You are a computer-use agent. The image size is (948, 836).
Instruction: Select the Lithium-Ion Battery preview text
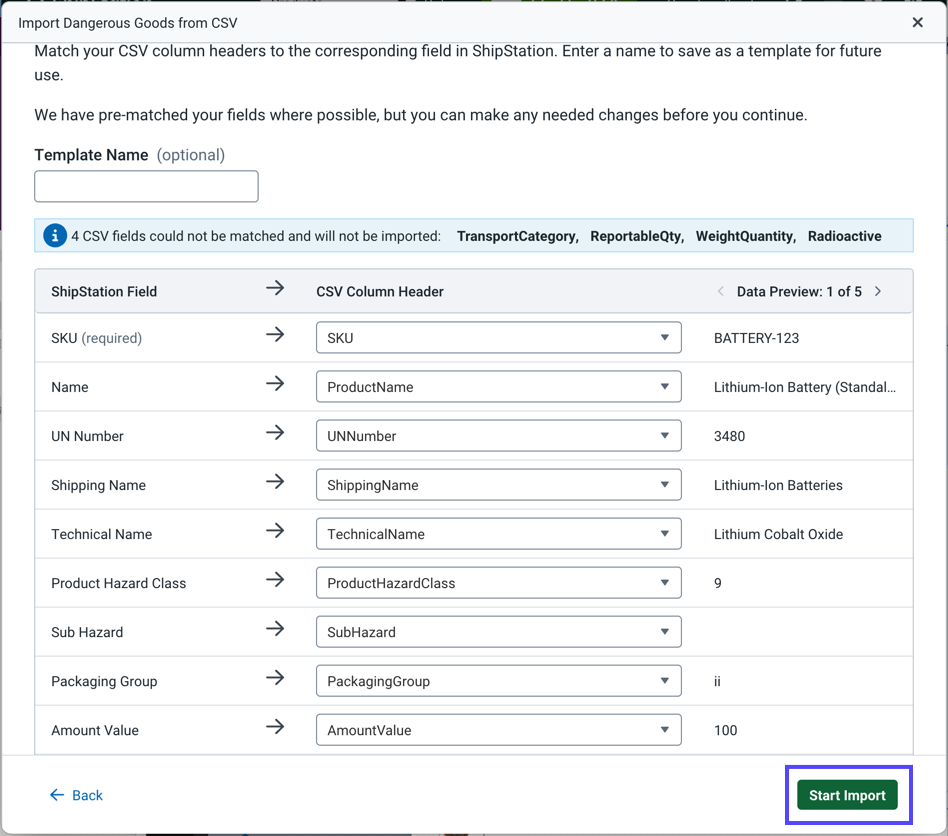pos(805,387)
